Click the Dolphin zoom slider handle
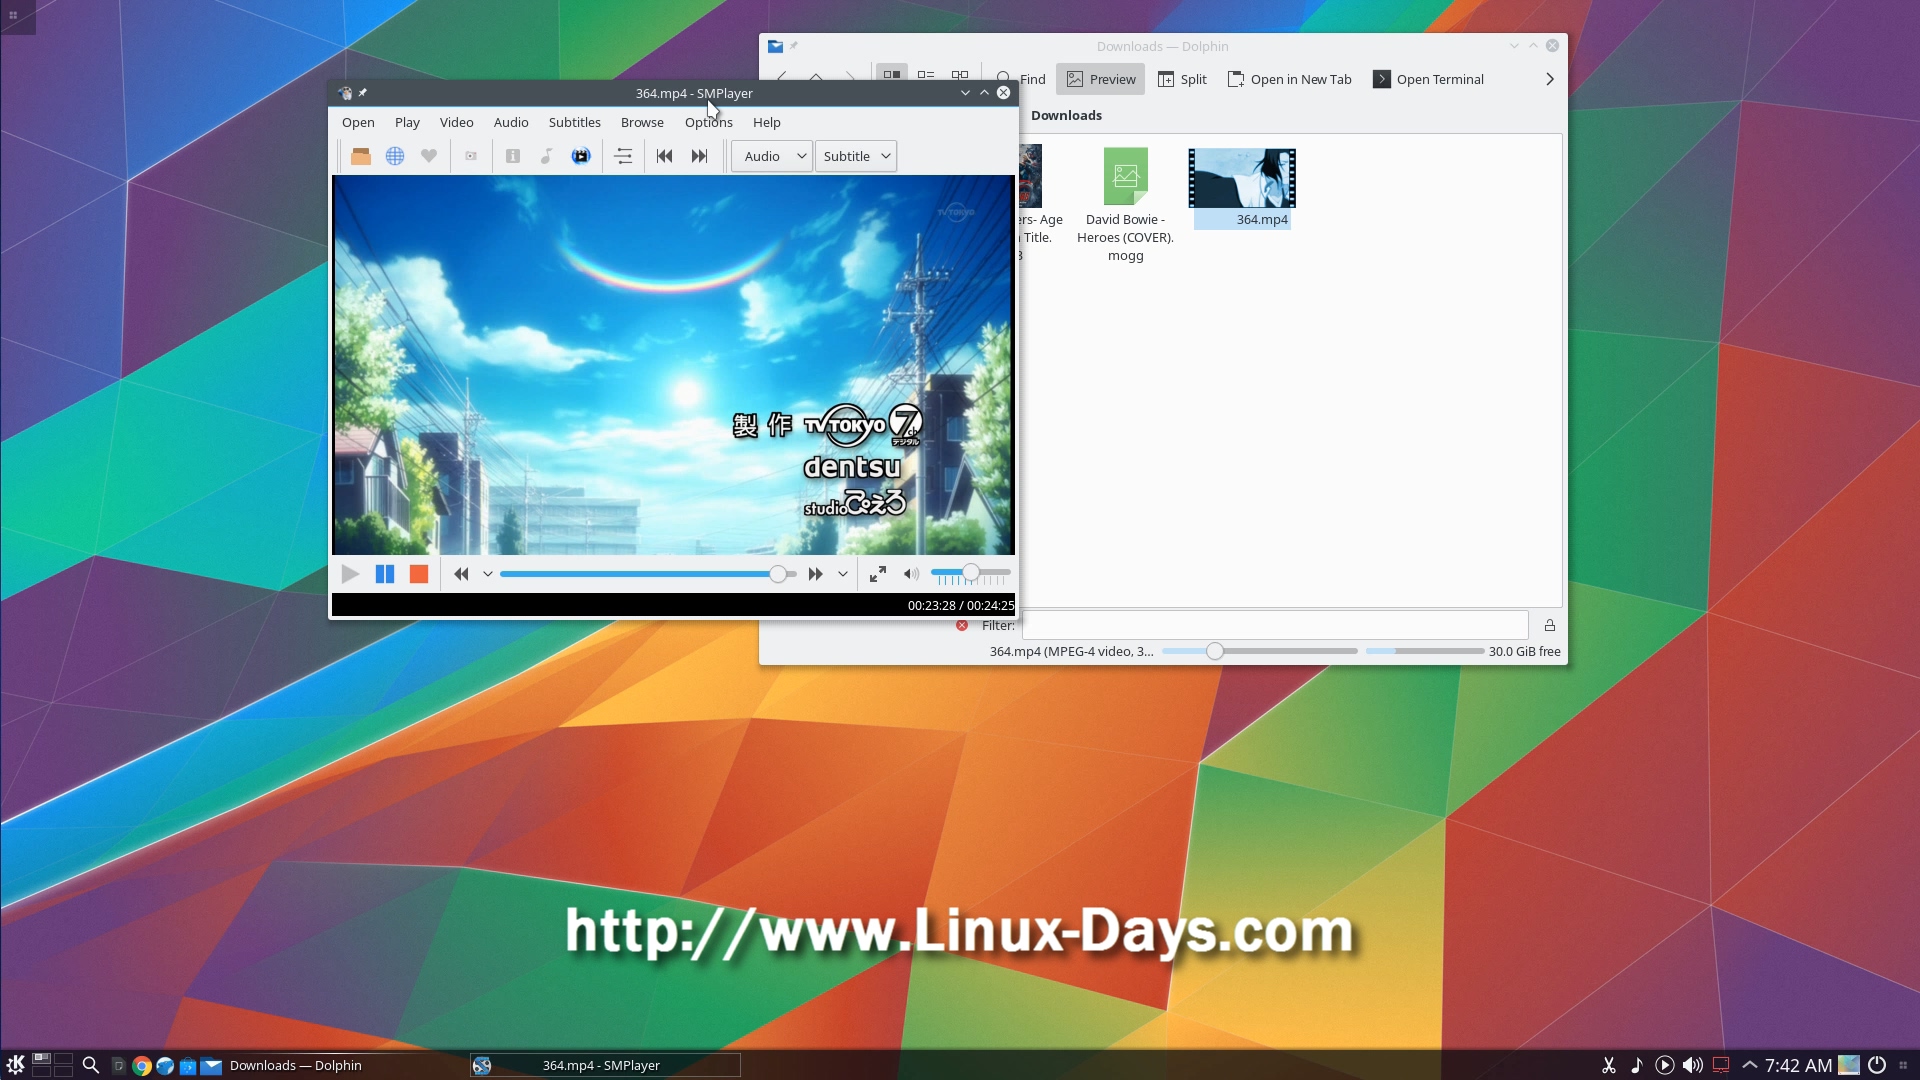This screenshot has width=1920, height=1080. (1215, 651)
